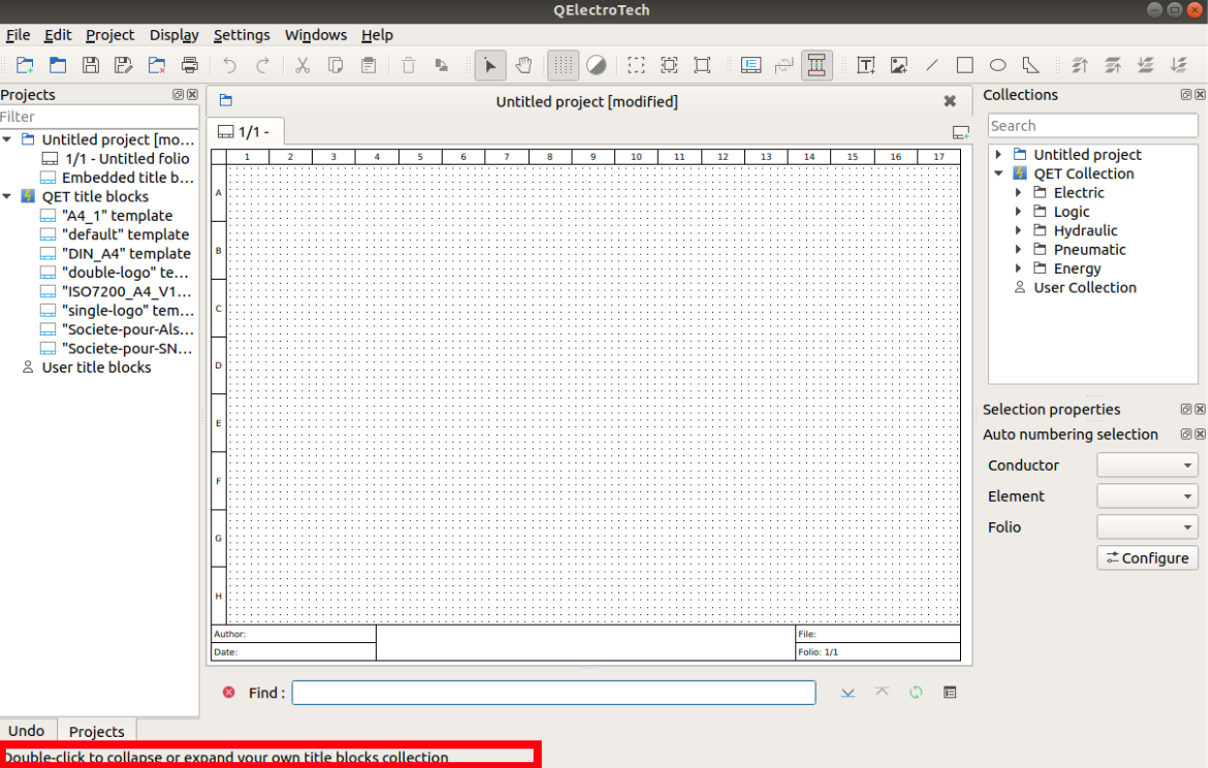Open the Settings menu
The image size is (1208, 768).
[242, 35]
